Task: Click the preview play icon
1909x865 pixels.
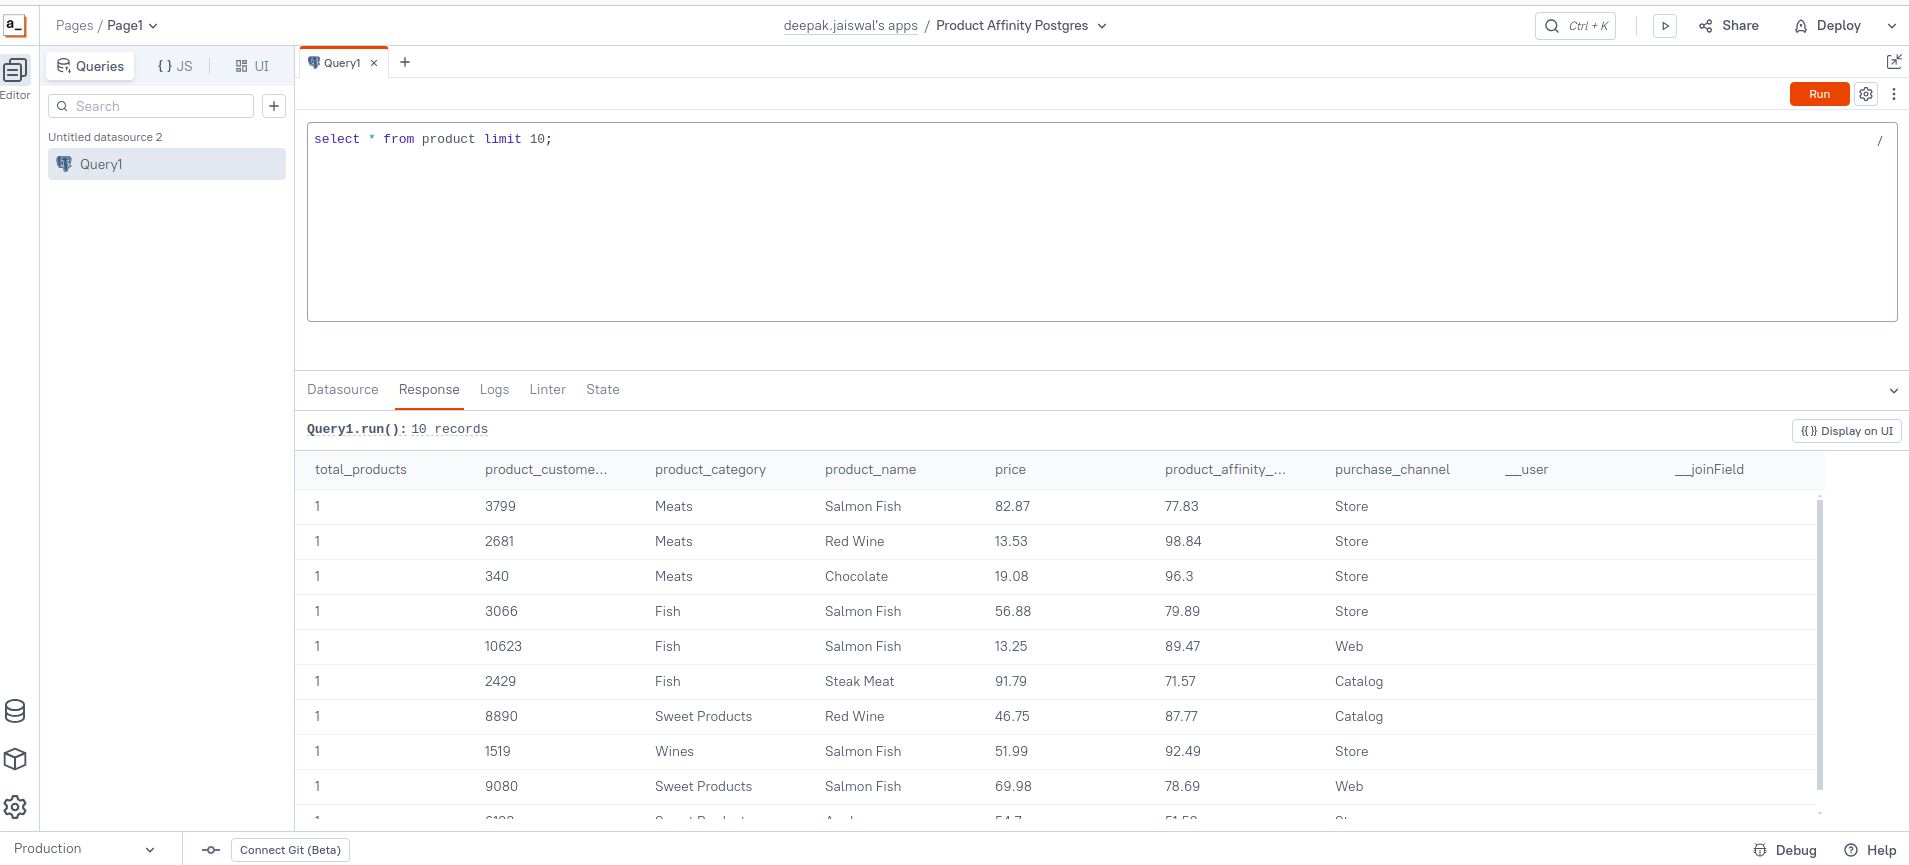Action: coord(1665,26)
